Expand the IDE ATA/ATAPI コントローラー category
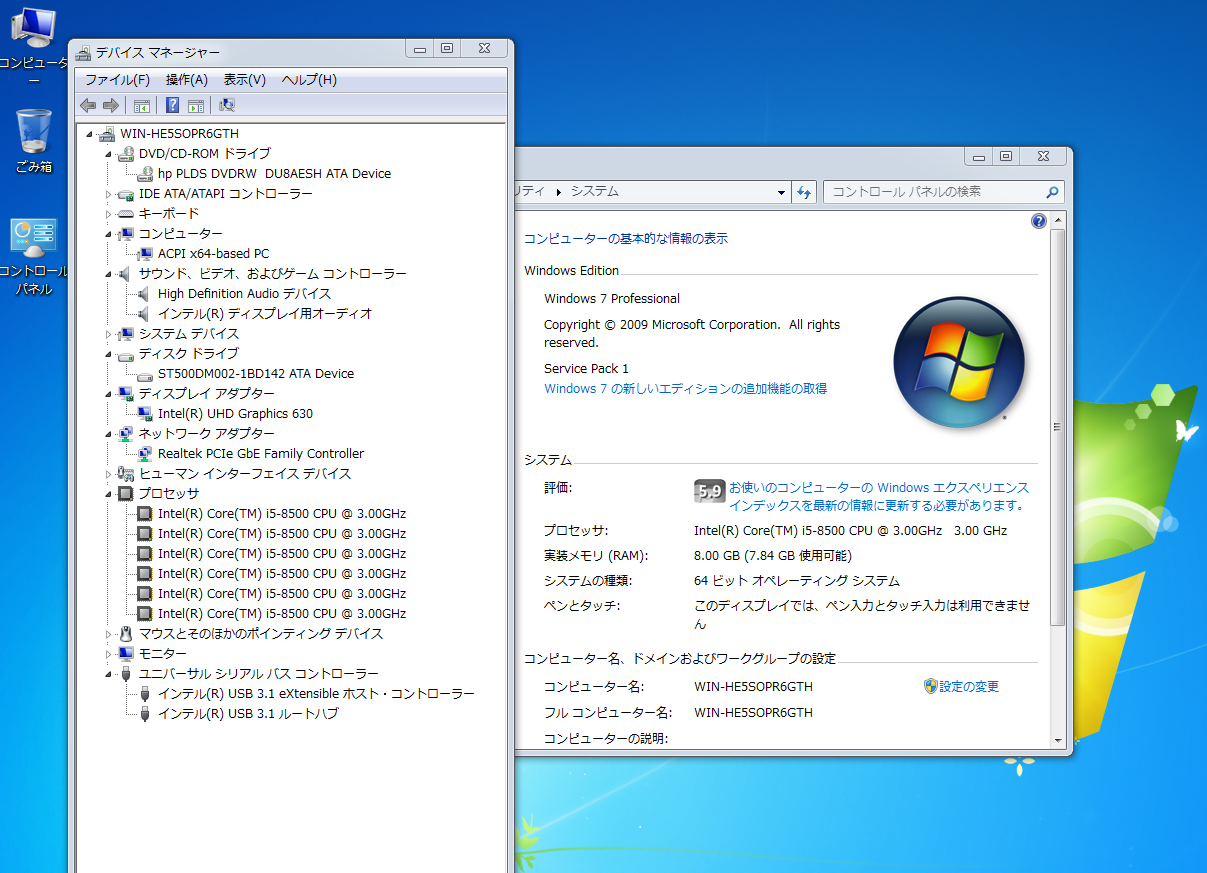The height and width of the screenshot is (873, 1207). (109, 194)
